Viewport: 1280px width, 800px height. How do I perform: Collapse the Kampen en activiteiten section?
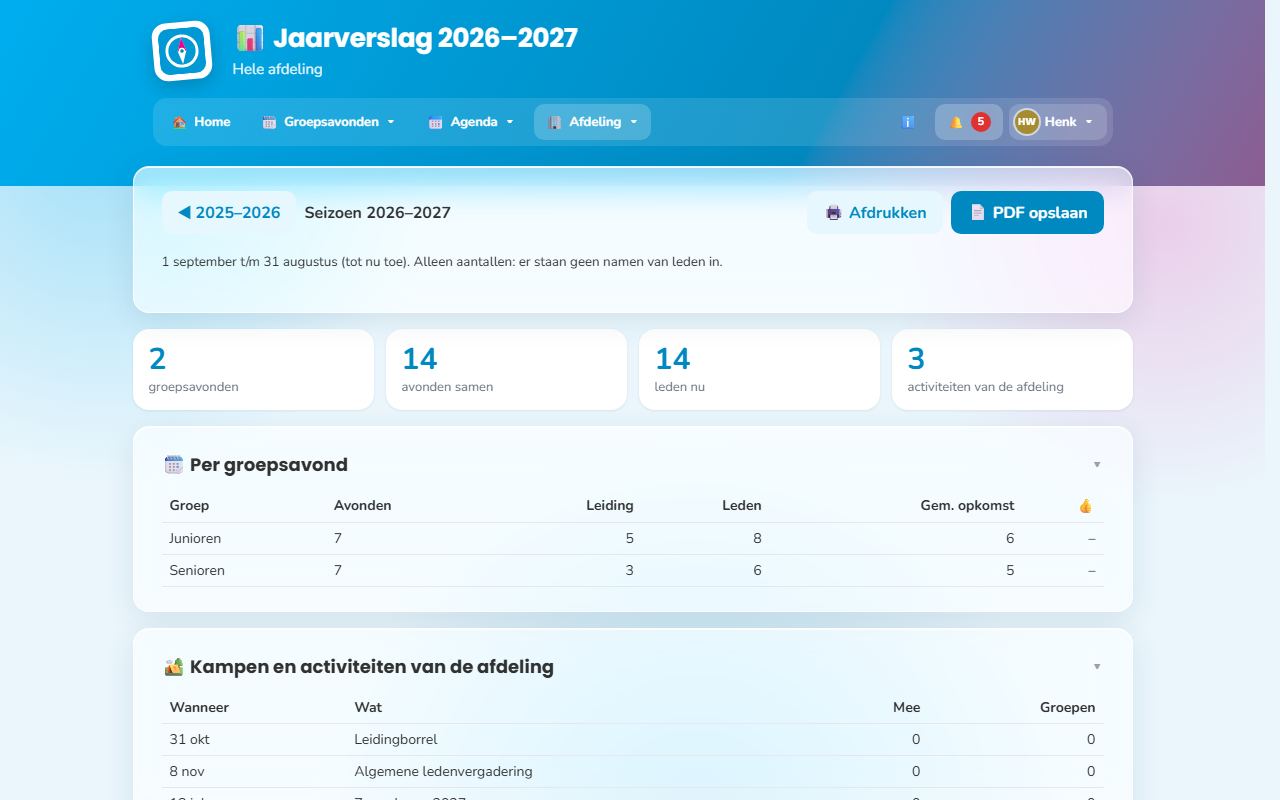[1097, 667]
